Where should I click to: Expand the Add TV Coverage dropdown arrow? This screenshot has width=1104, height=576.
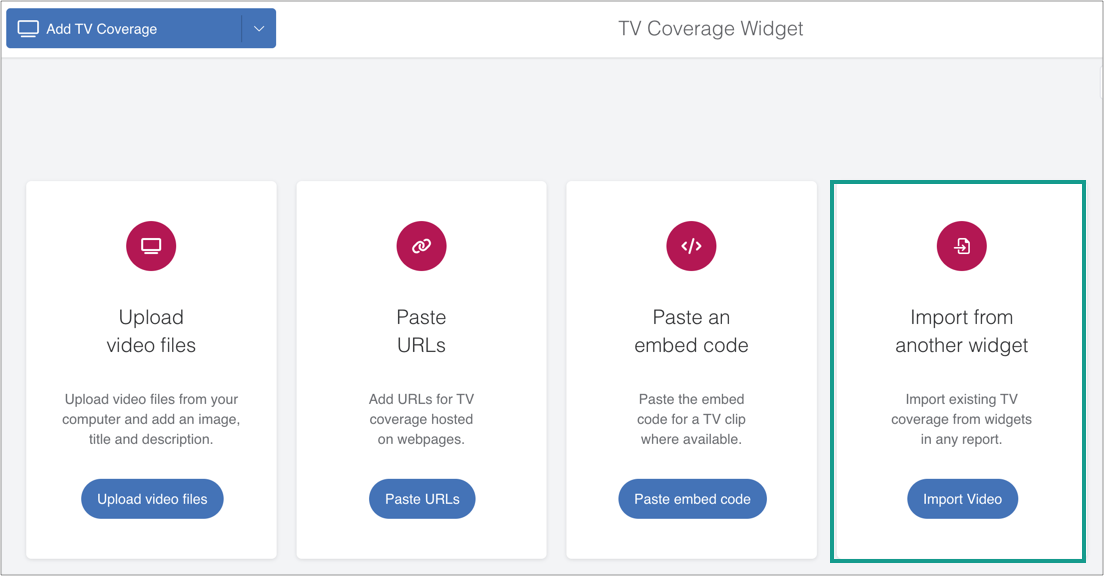[259, 29]
